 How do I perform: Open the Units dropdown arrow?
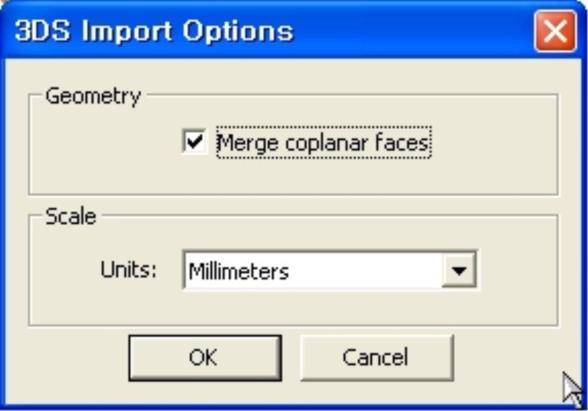(x=459, y=270)
